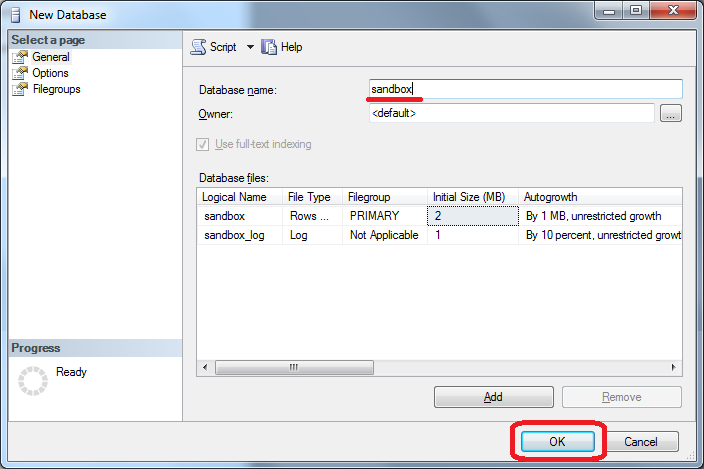The height and width of the screenshot is (469, 704).
Task: Click the horizontal scrollbar right arrow
Action: pyautogui.click(x=673, y=367)
